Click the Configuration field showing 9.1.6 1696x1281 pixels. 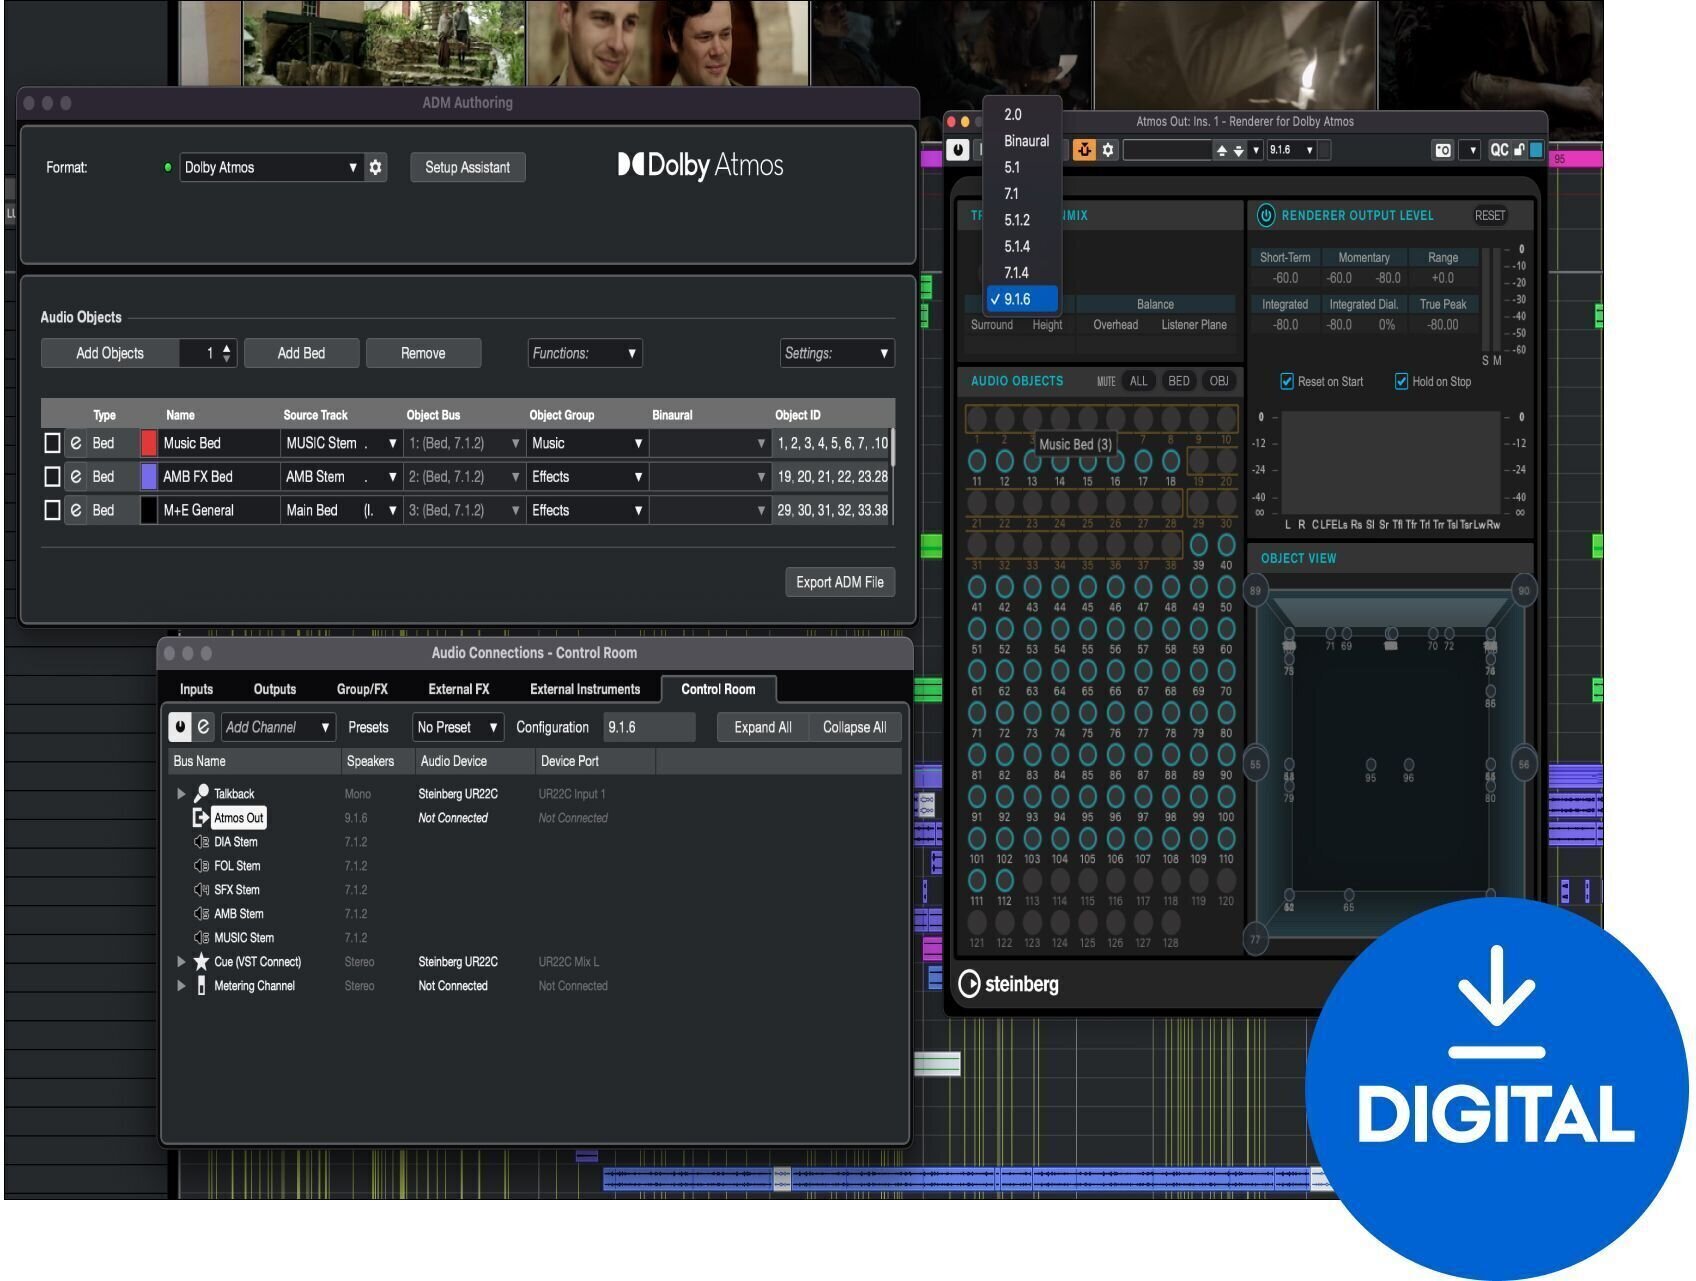click(x=649, y=727)
